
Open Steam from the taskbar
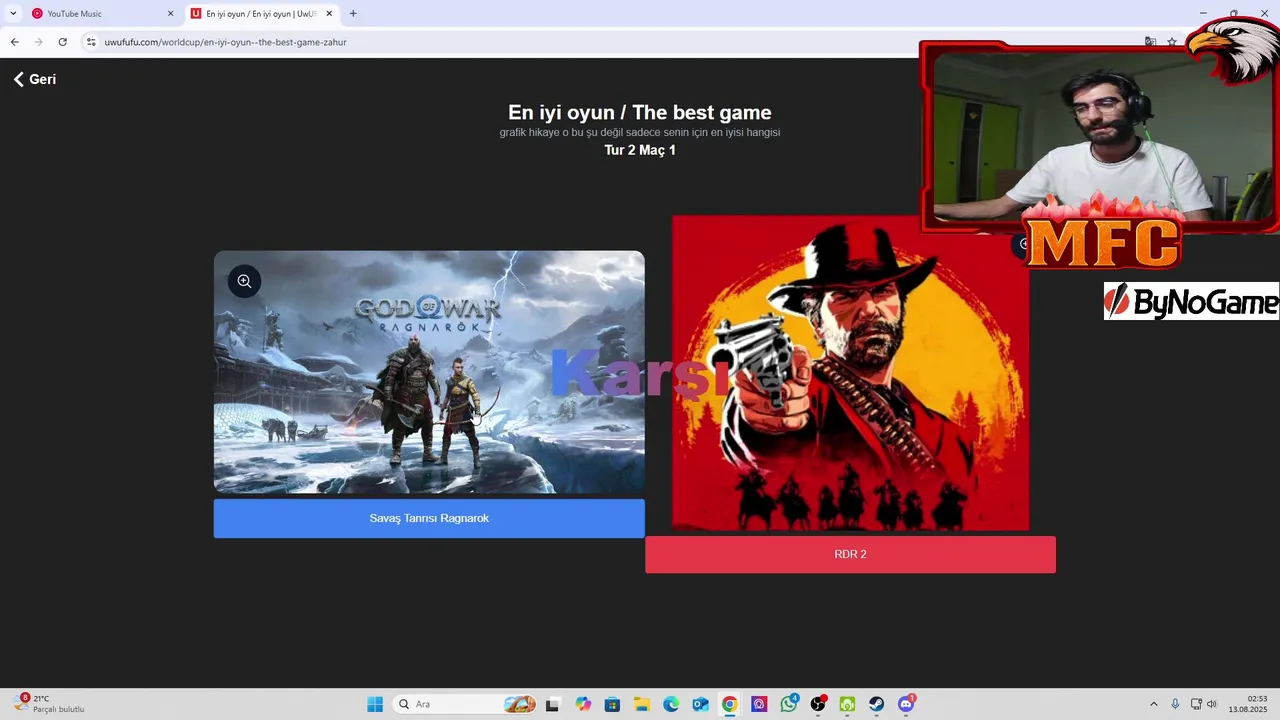click(877, 704)
